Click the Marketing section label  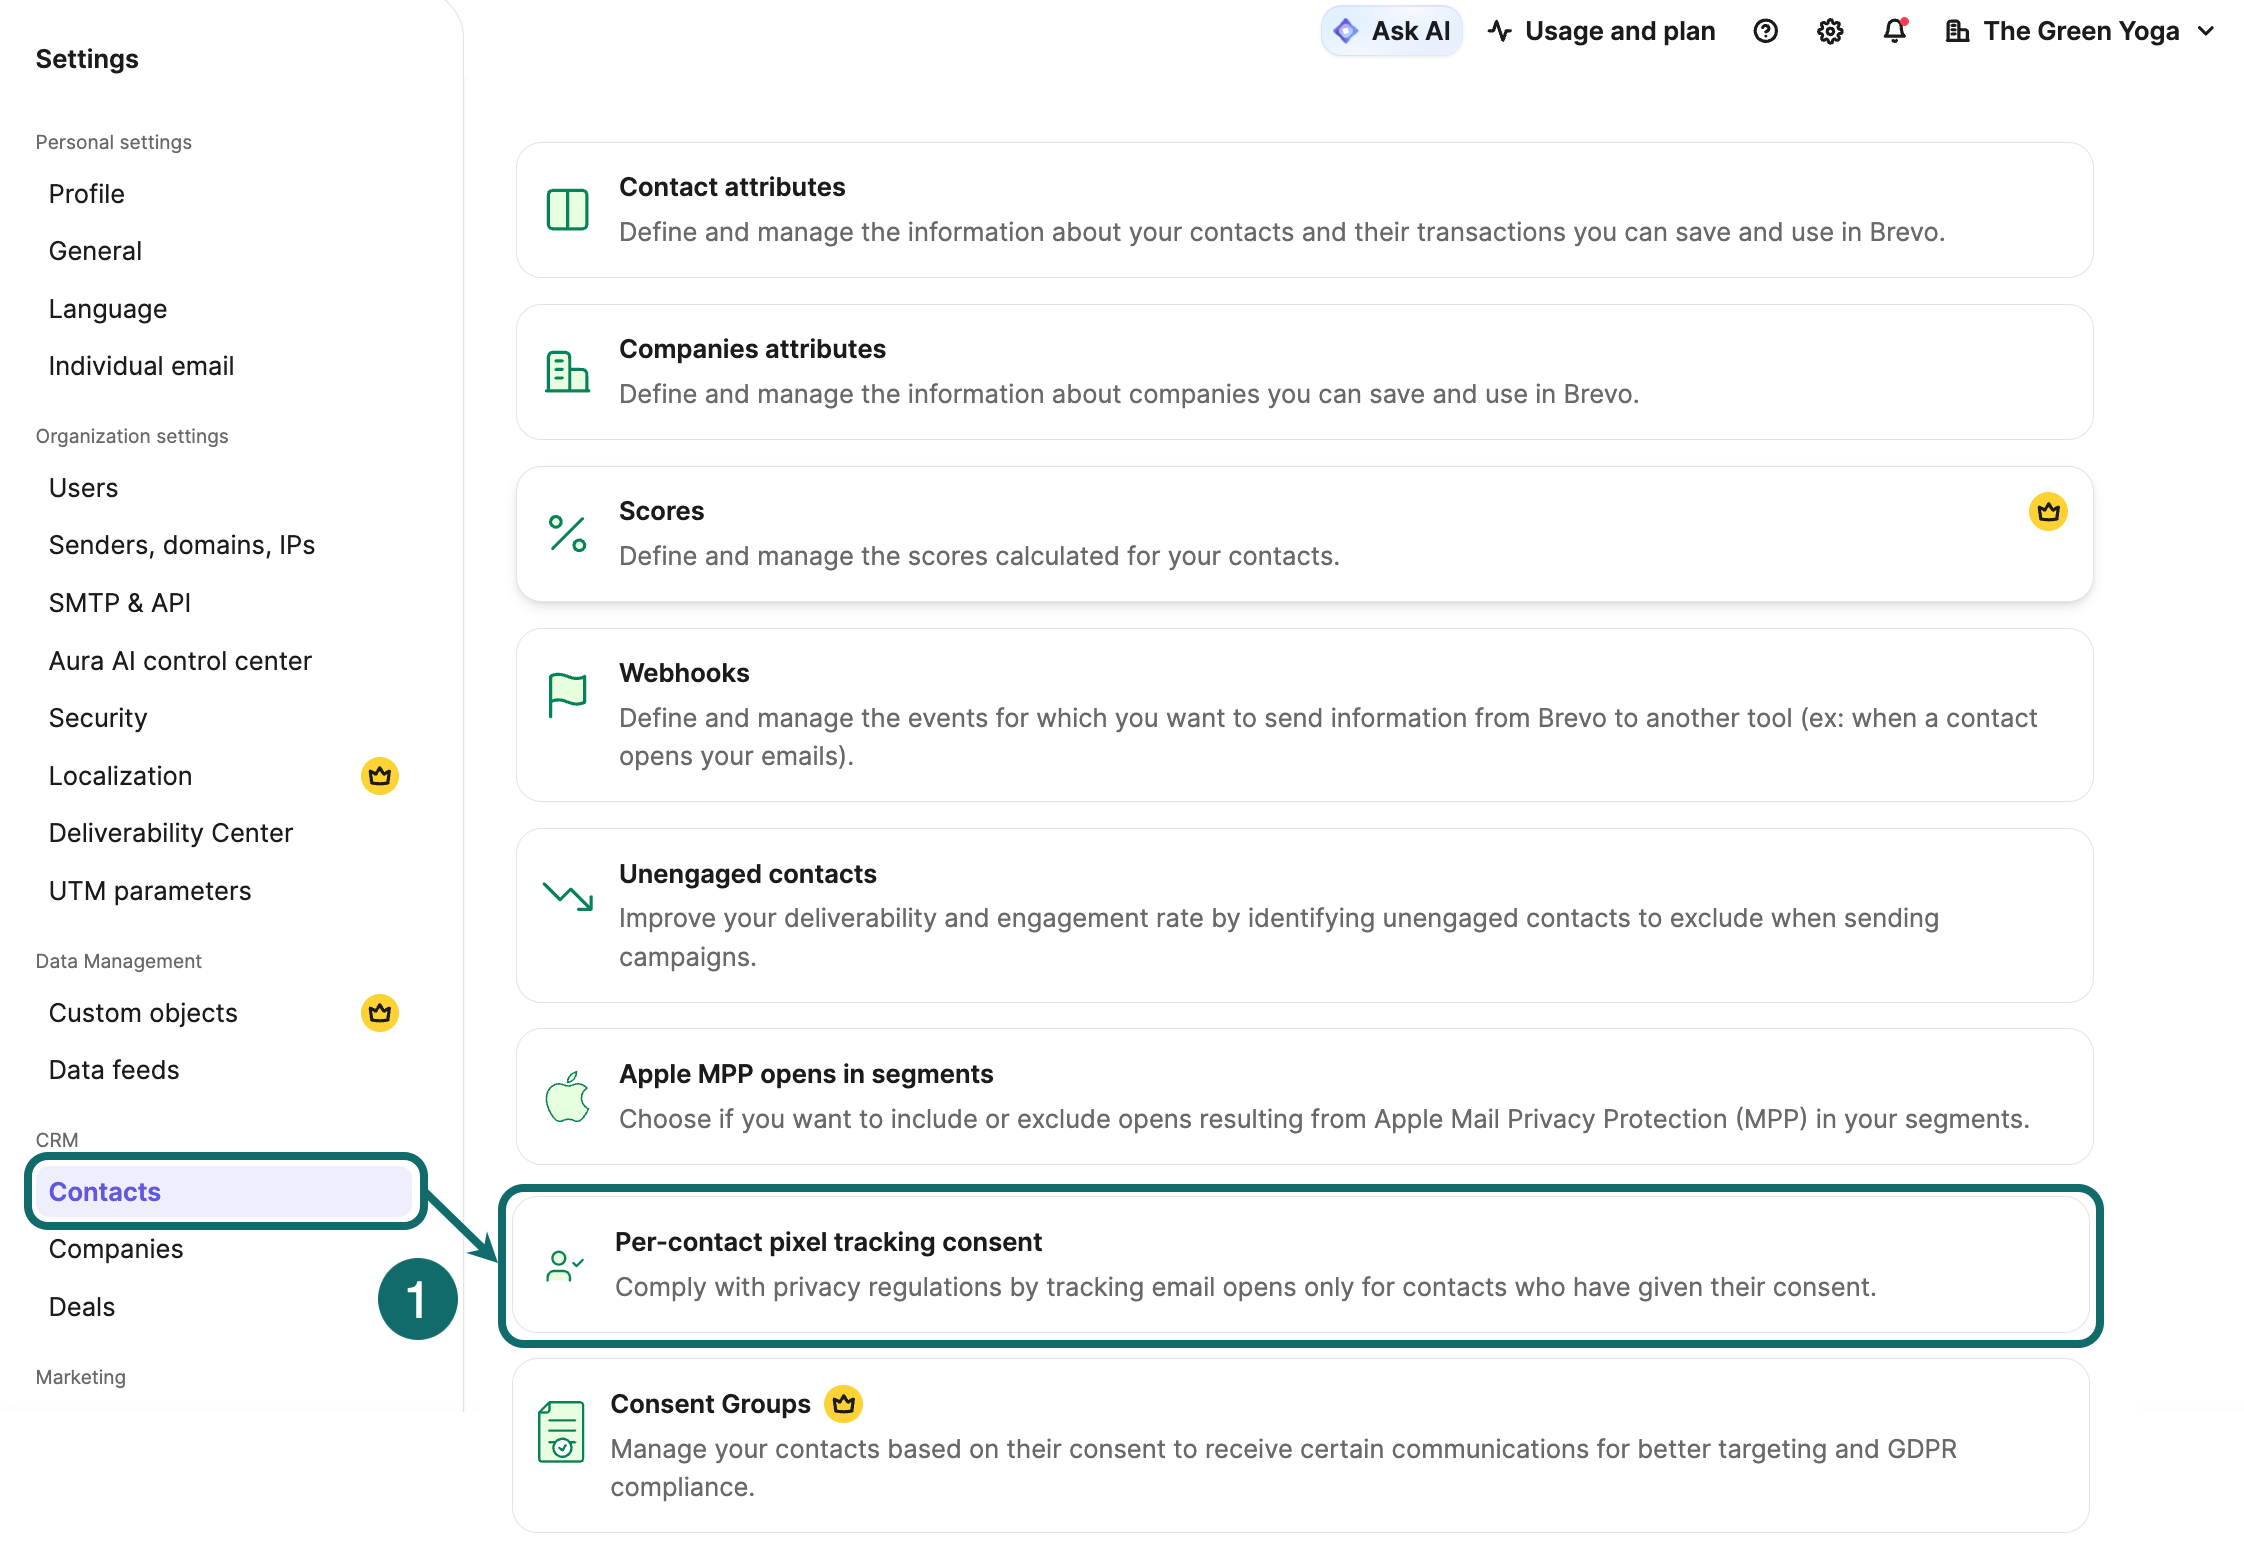point(81,1377)
